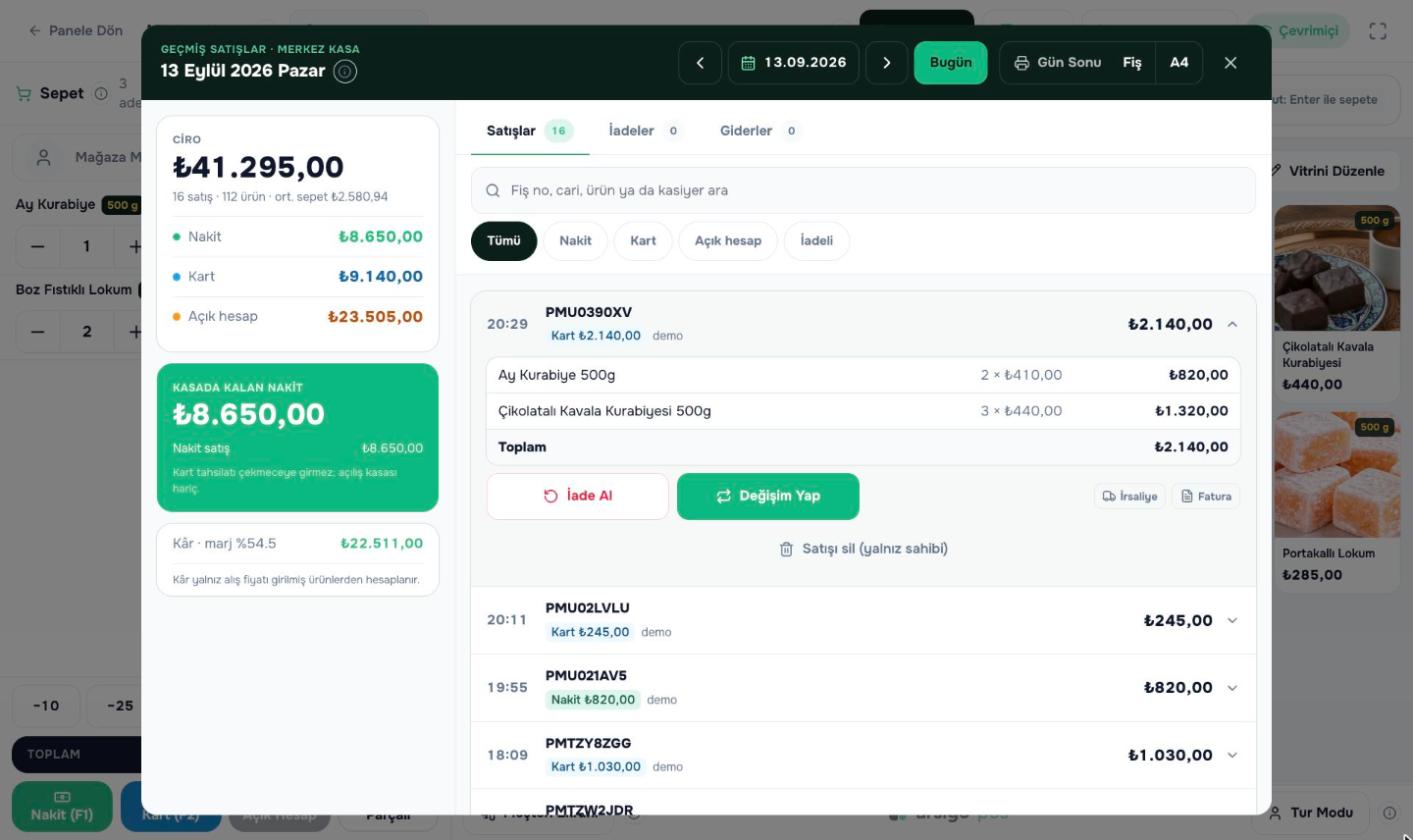Click the İade Al refund button
The image size is (1413, 840).
click(578, 496)
